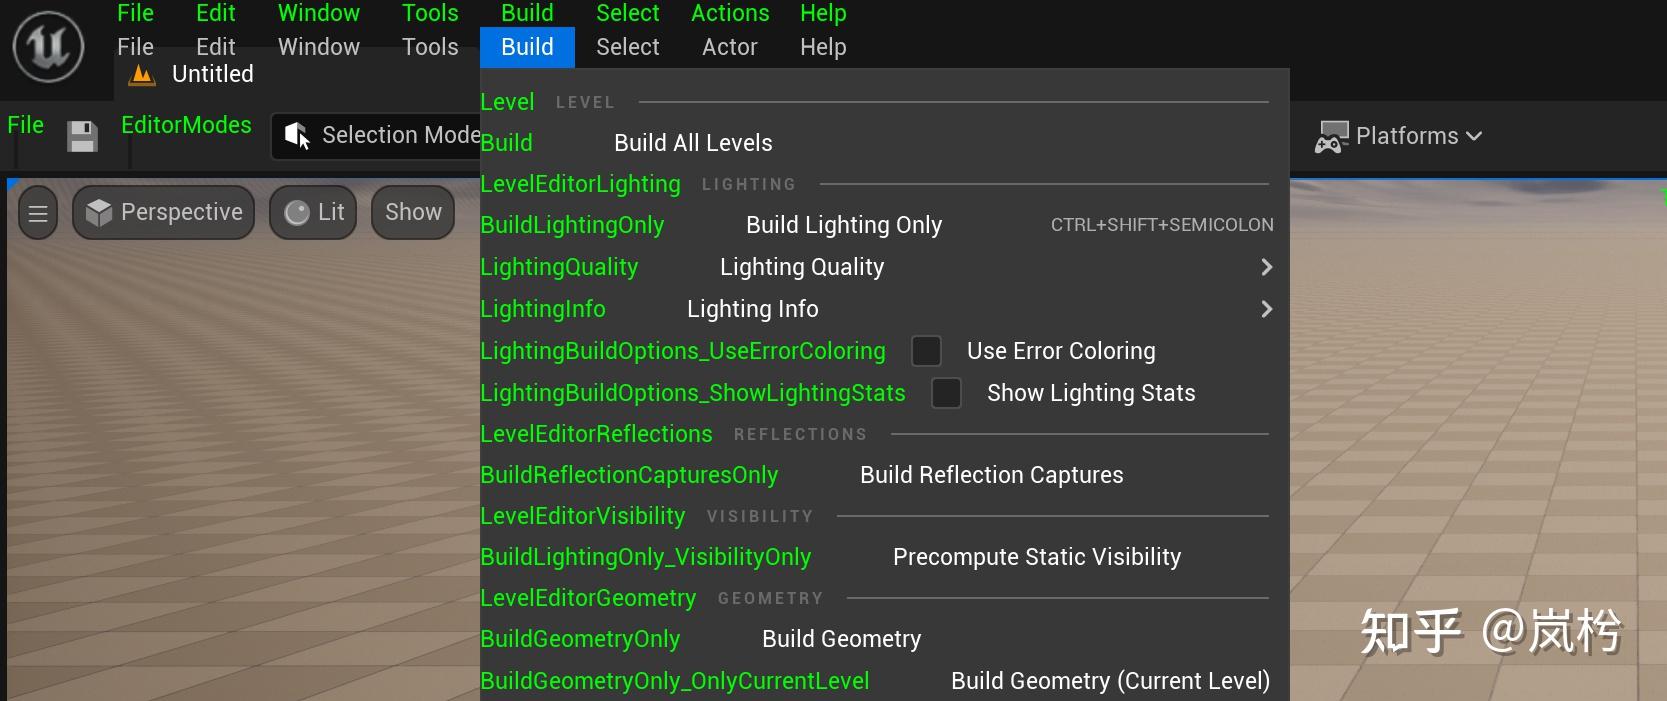Open the viewport hamburger options menu
The image size is (1667, 701).
point(38,213)
